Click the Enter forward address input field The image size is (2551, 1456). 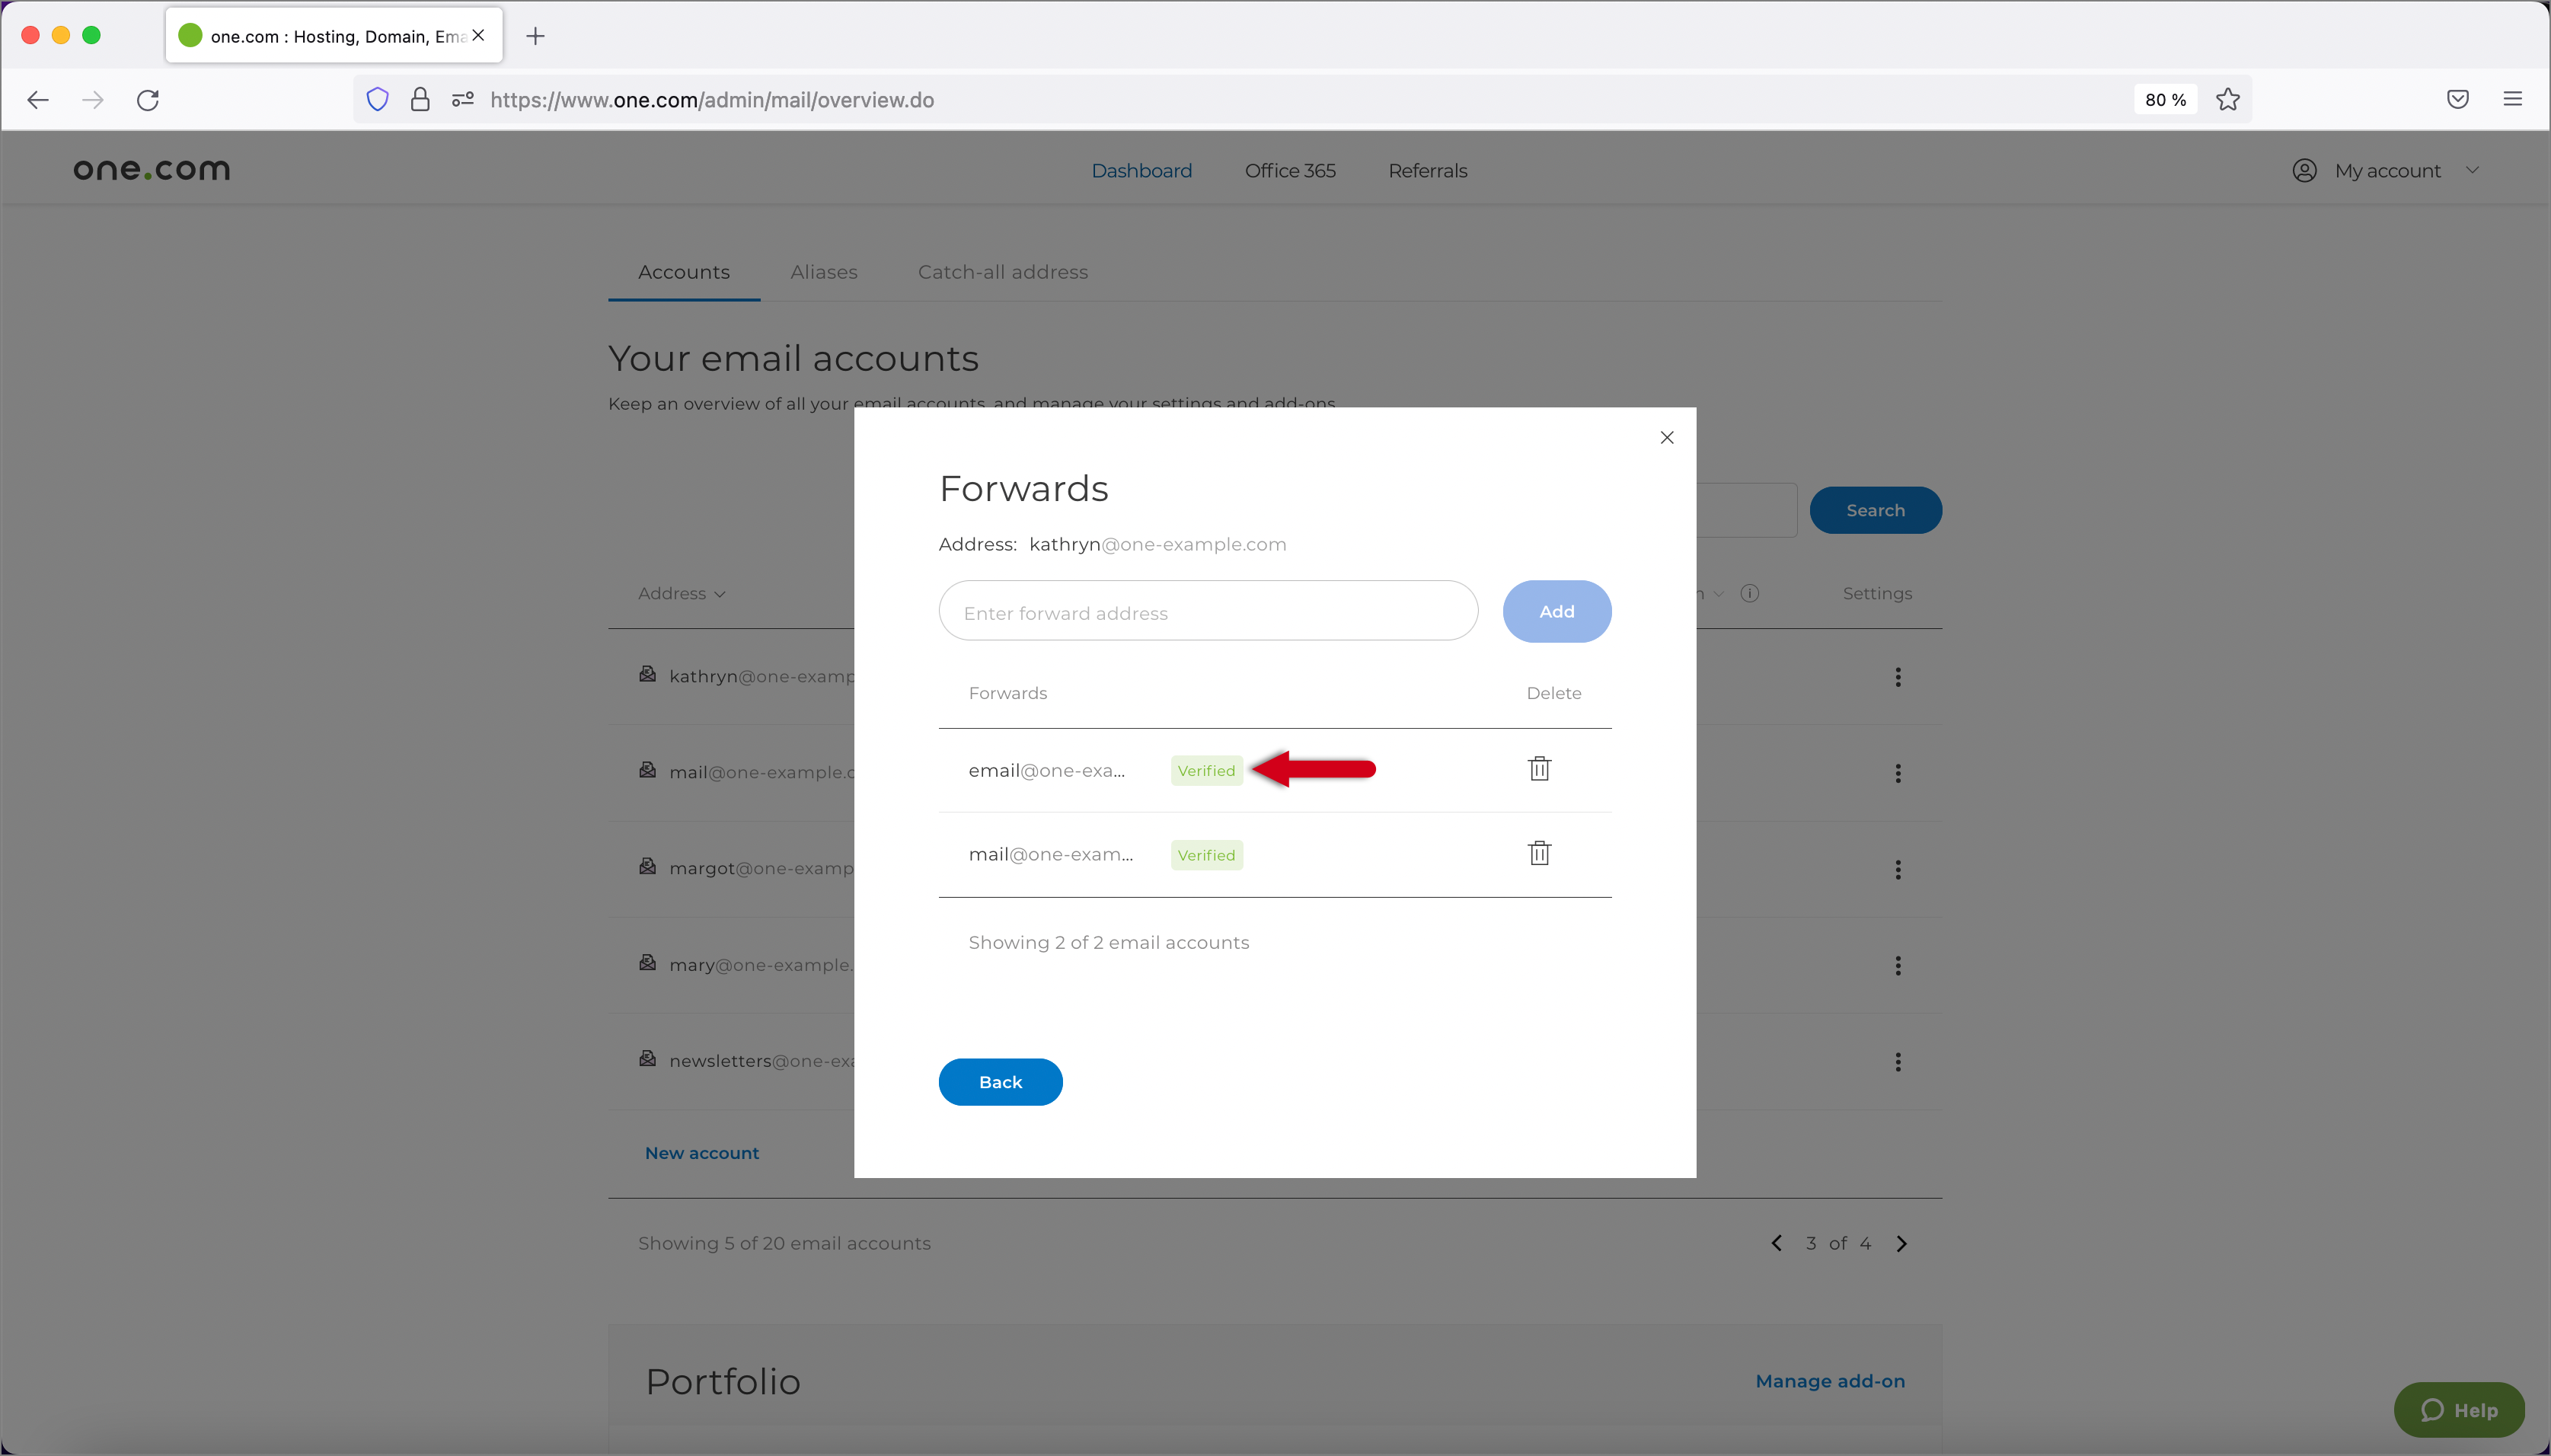click(x=1209, y=610)
